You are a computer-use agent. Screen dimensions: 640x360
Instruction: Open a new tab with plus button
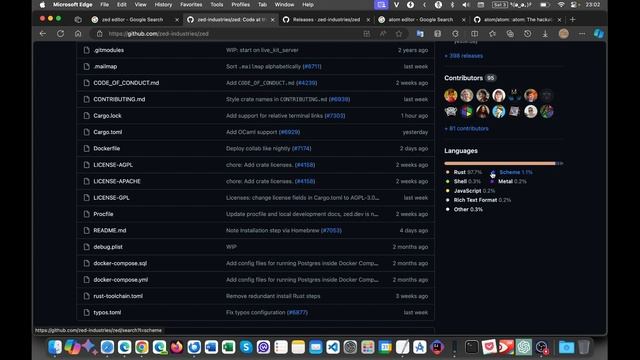573,20
